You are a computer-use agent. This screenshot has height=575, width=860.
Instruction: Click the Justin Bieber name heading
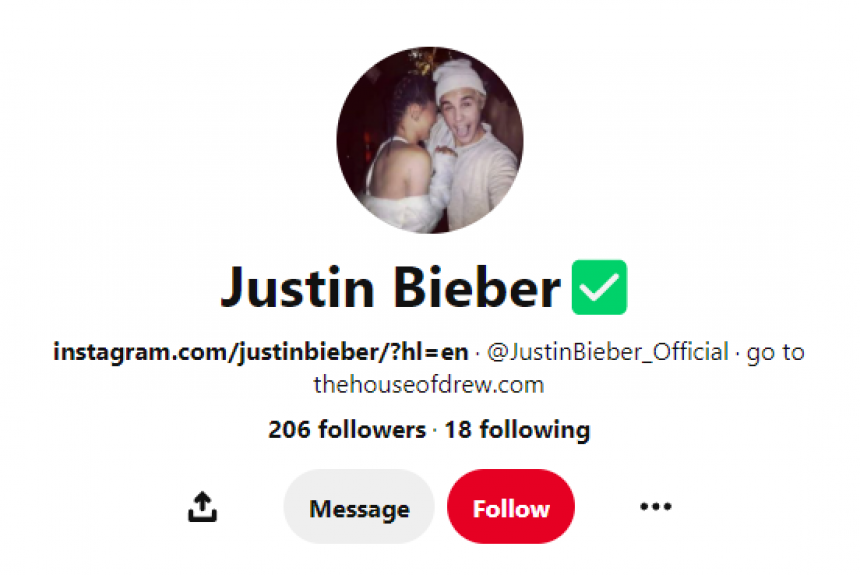(x=391, y=287)
